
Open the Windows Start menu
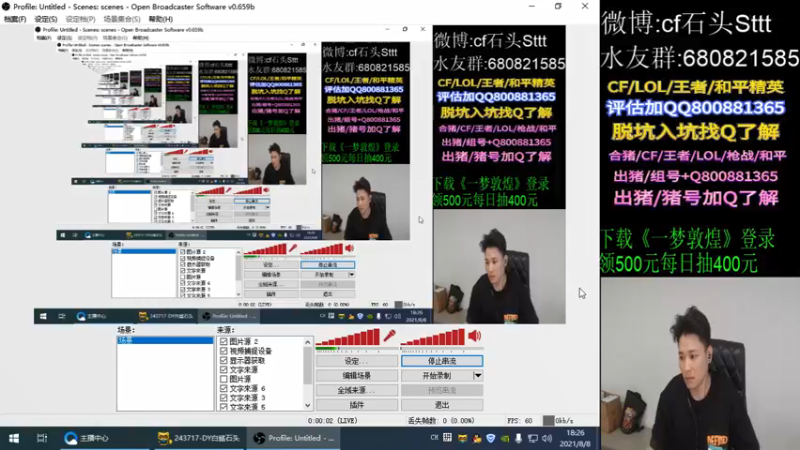click(14, 438)
